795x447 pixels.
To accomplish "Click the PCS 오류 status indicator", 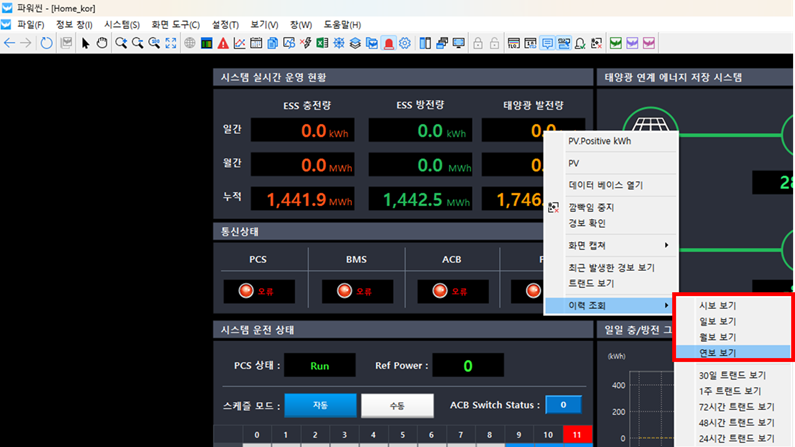I will tap(258, 291).
